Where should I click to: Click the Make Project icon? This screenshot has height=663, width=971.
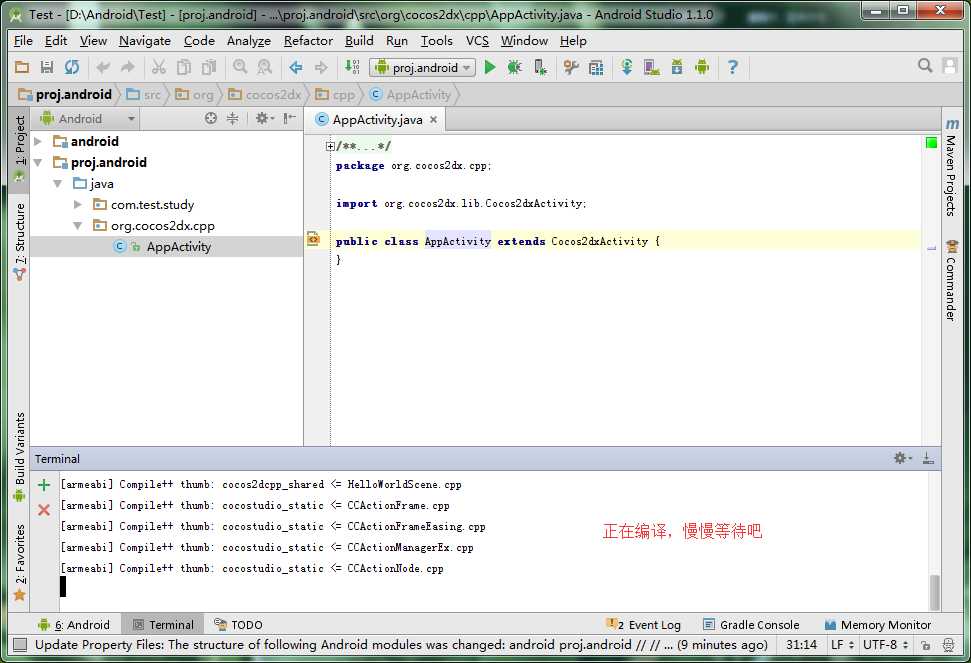(352, 67)
